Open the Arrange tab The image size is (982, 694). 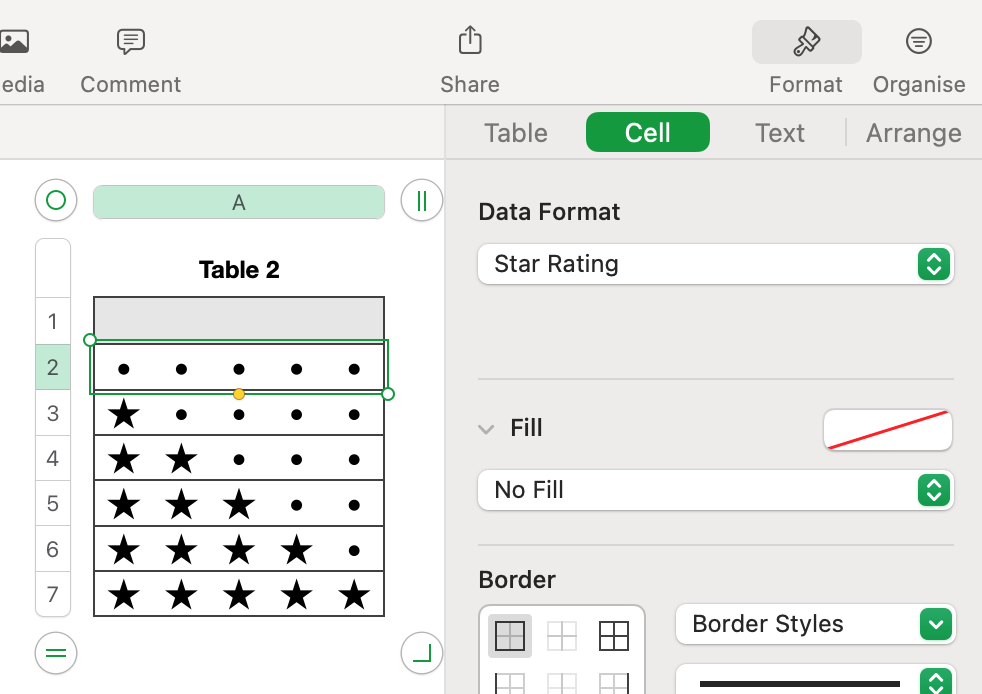[913, 133]
